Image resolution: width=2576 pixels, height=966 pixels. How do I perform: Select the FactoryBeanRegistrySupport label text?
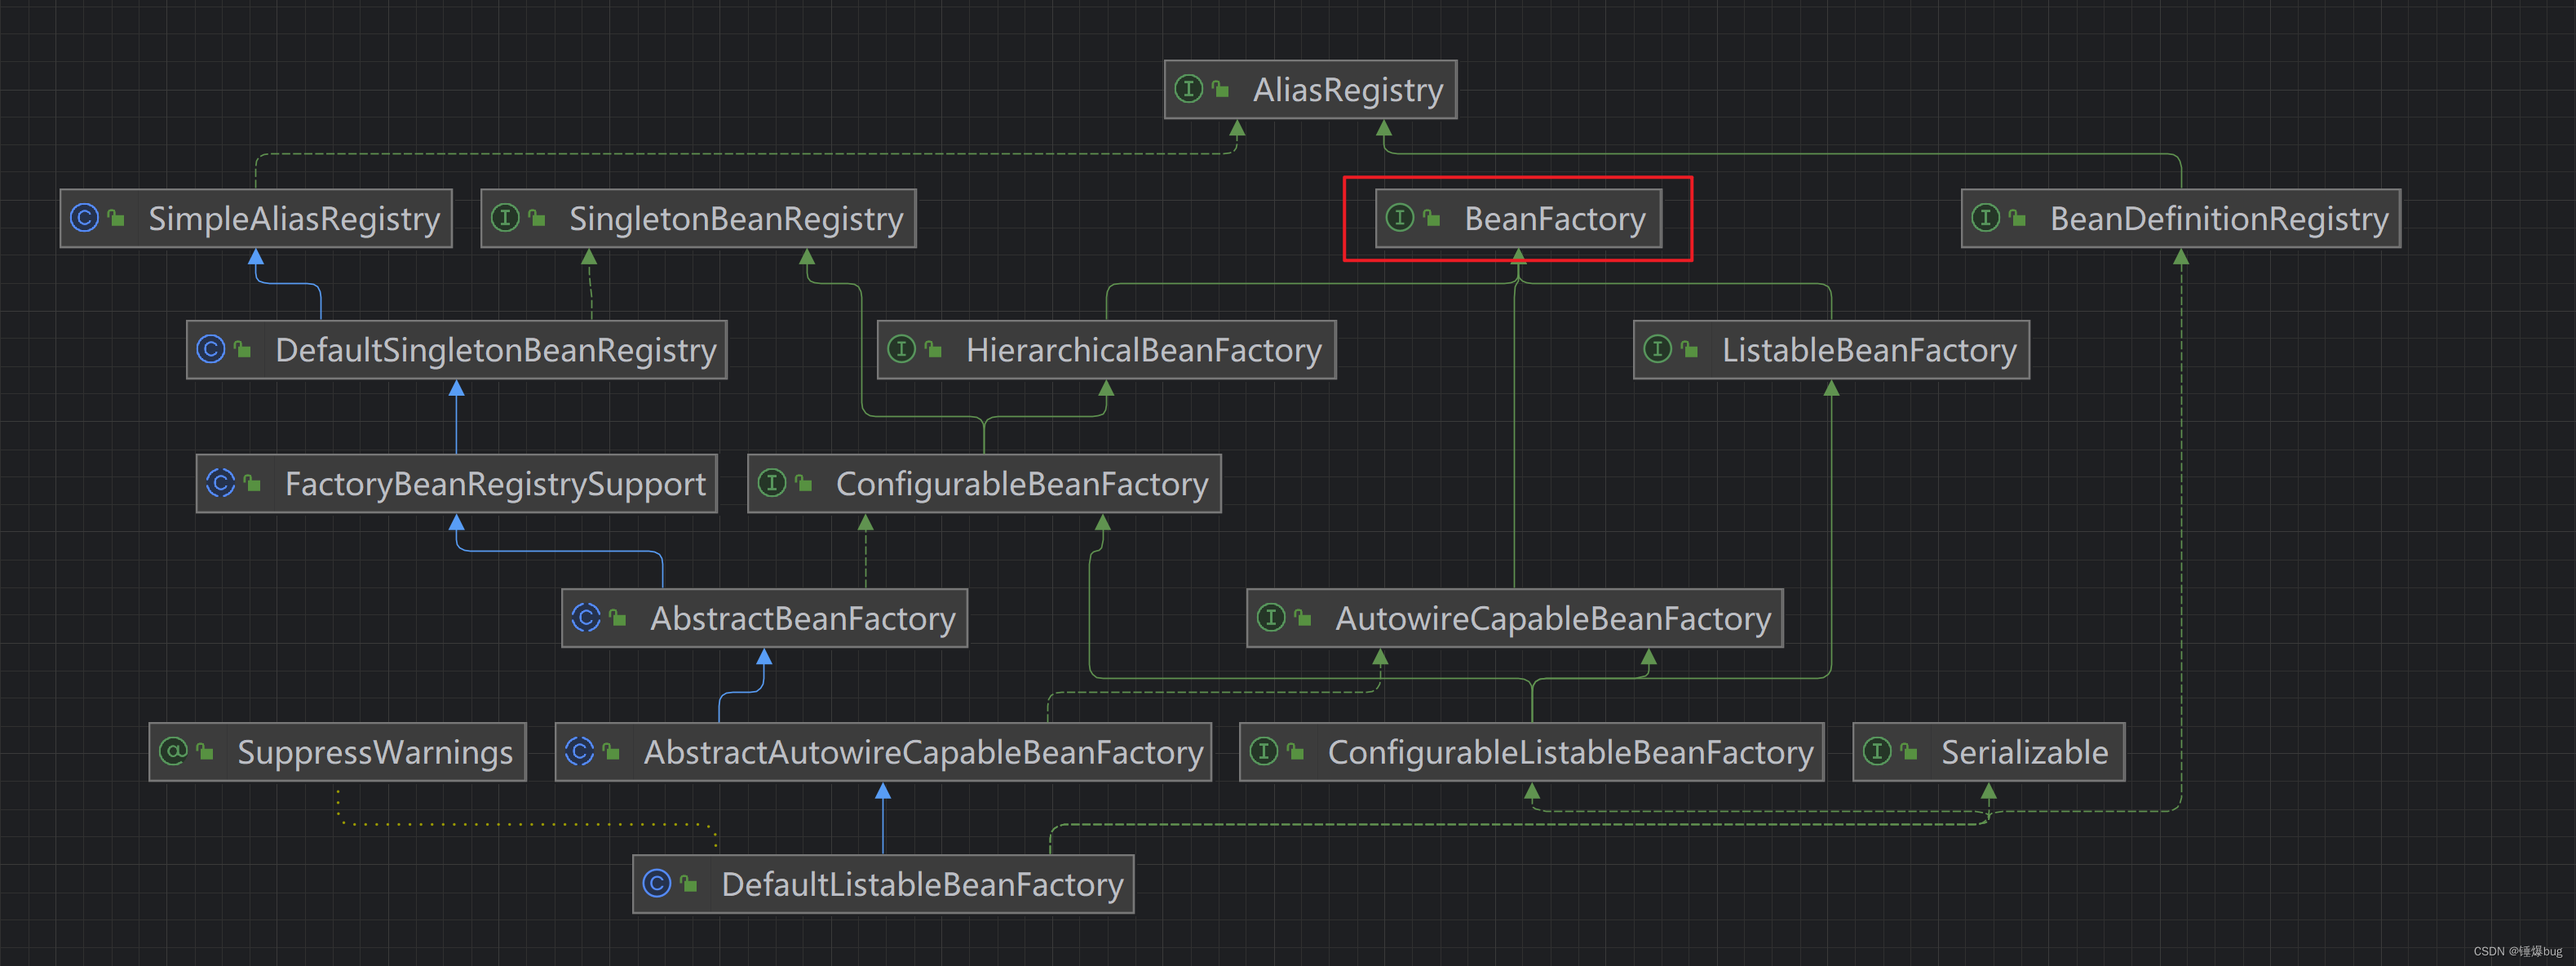point(495,484)
